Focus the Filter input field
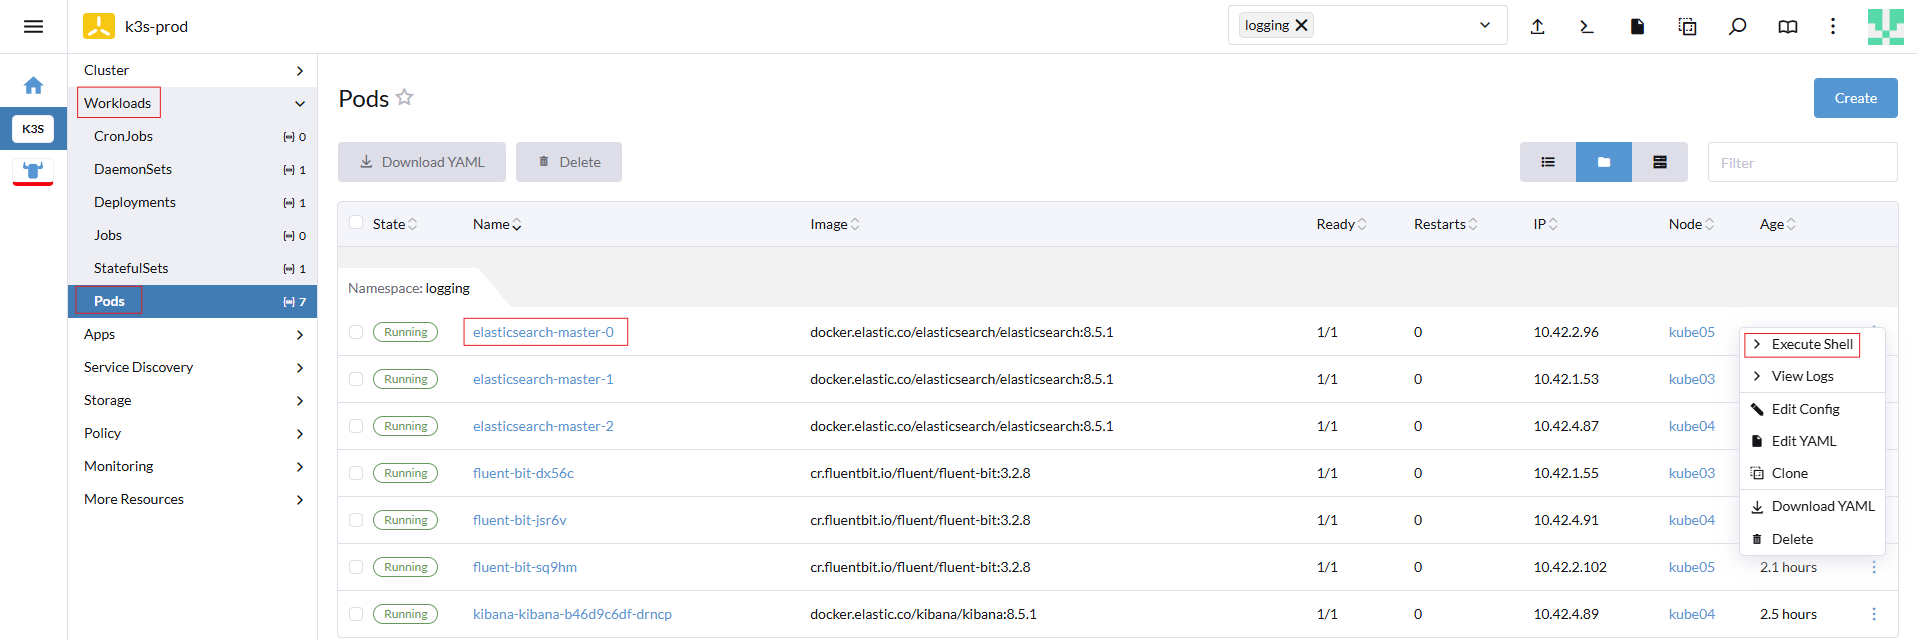Screen dimensions: 1917x640 (x=1802, y=162)
